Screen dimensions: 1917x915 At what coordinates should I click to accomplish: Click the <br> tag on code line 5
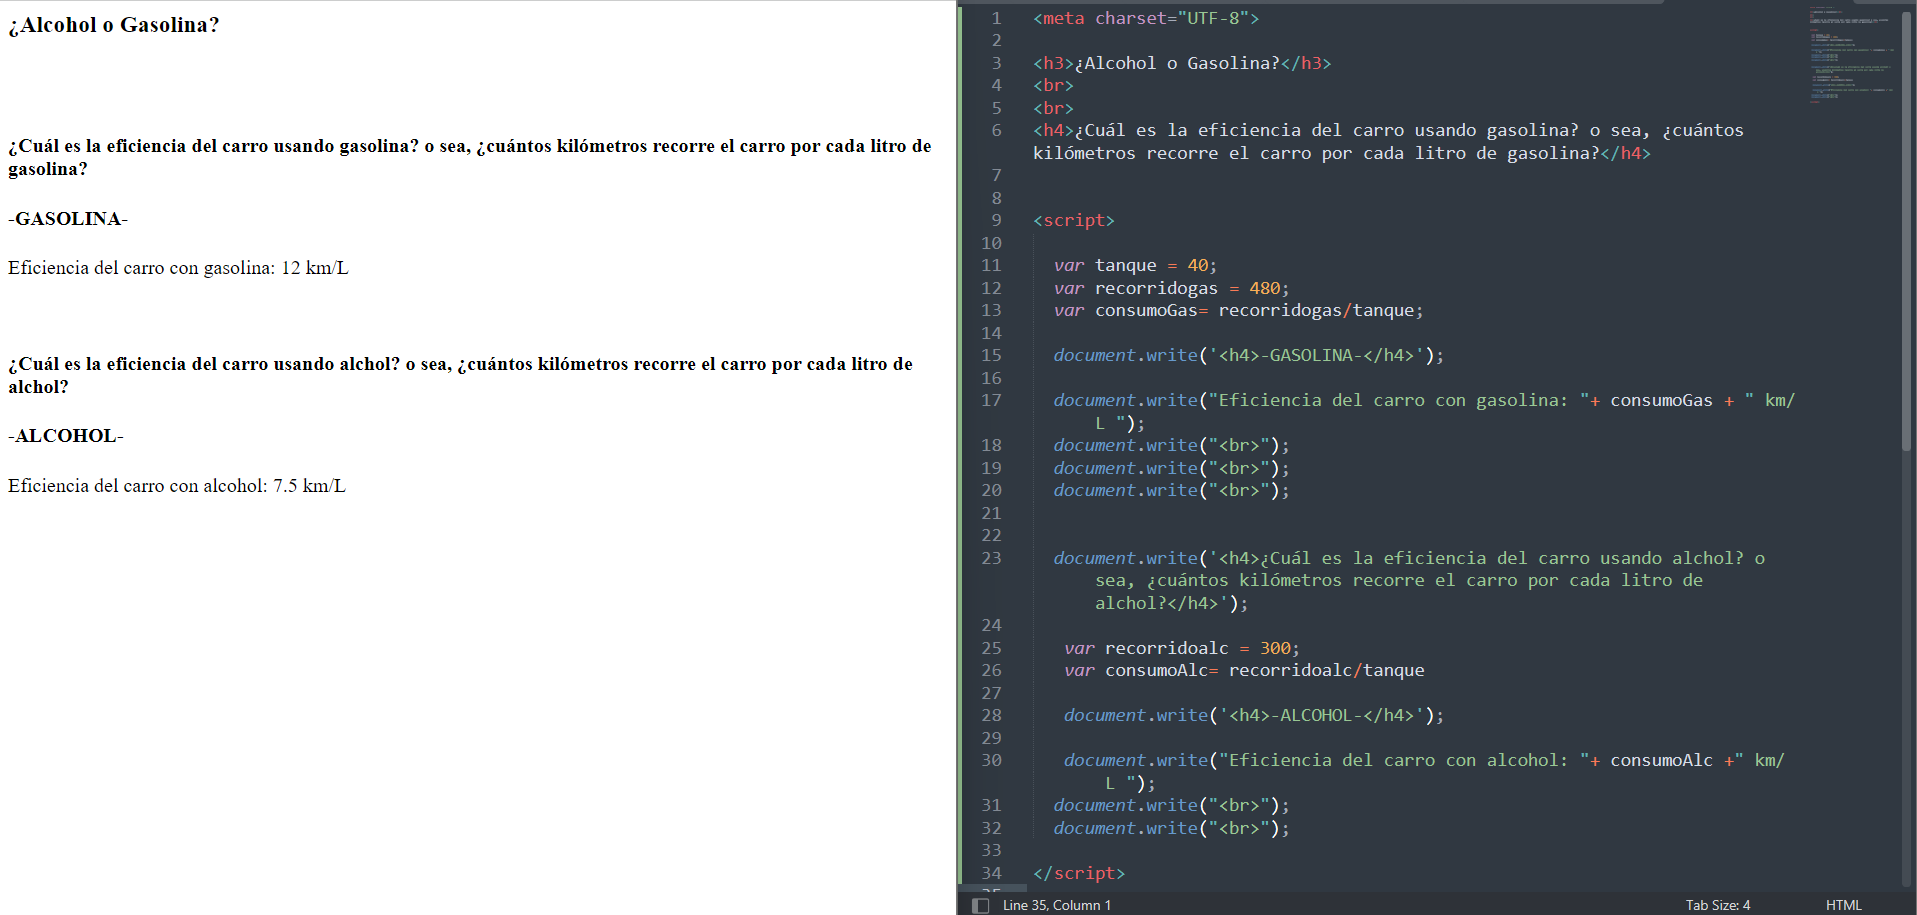click(1053, 108)
